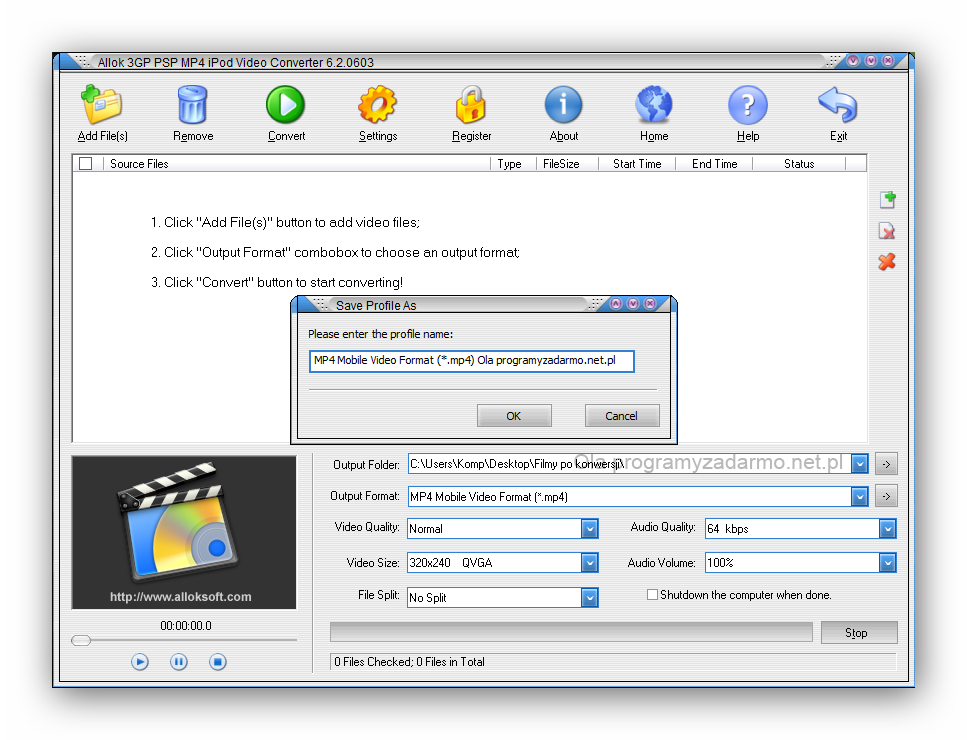Click the preview Stop button

[x=218, y=662]
